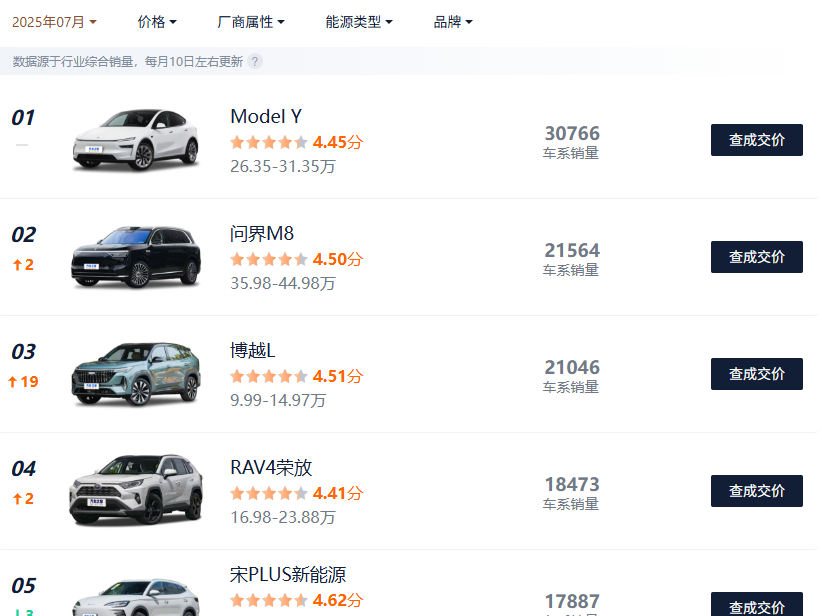
Task: Click the 宋PLUS新能源 title link
Action: tap(288, 575)
